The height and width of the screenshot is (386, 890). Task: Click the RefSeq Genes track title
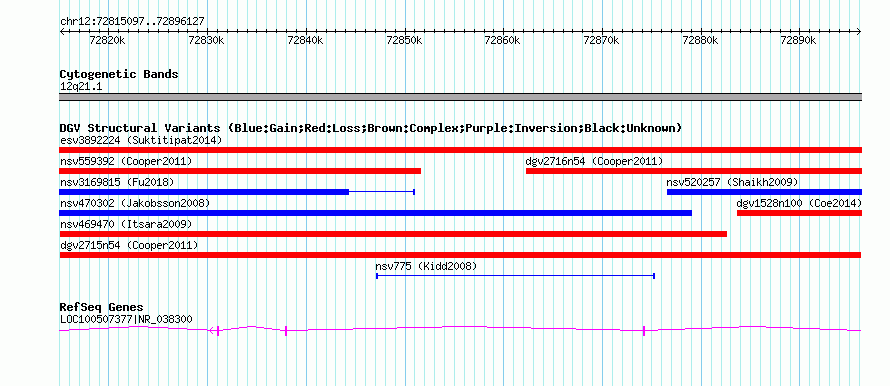point(101,308)
